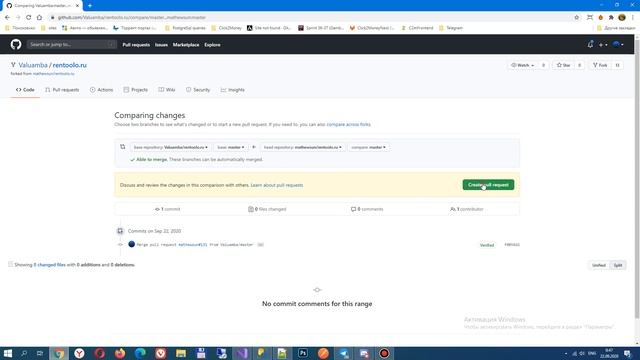
Task: Expand the head repository dropdown
Action: click(x=302, y=147)
